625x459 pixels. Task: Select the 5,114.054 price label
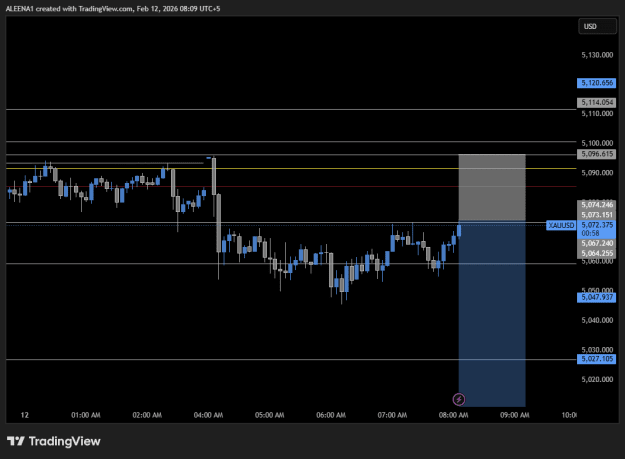[x=596, y=102]
